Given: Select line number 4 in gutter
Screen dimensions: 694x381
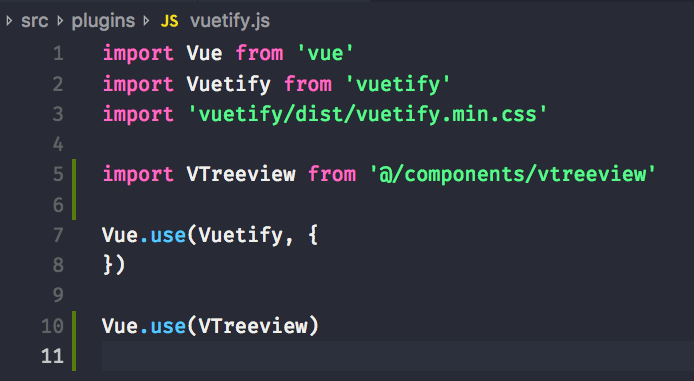Looking at the screenshot, I should pos(58,144).
